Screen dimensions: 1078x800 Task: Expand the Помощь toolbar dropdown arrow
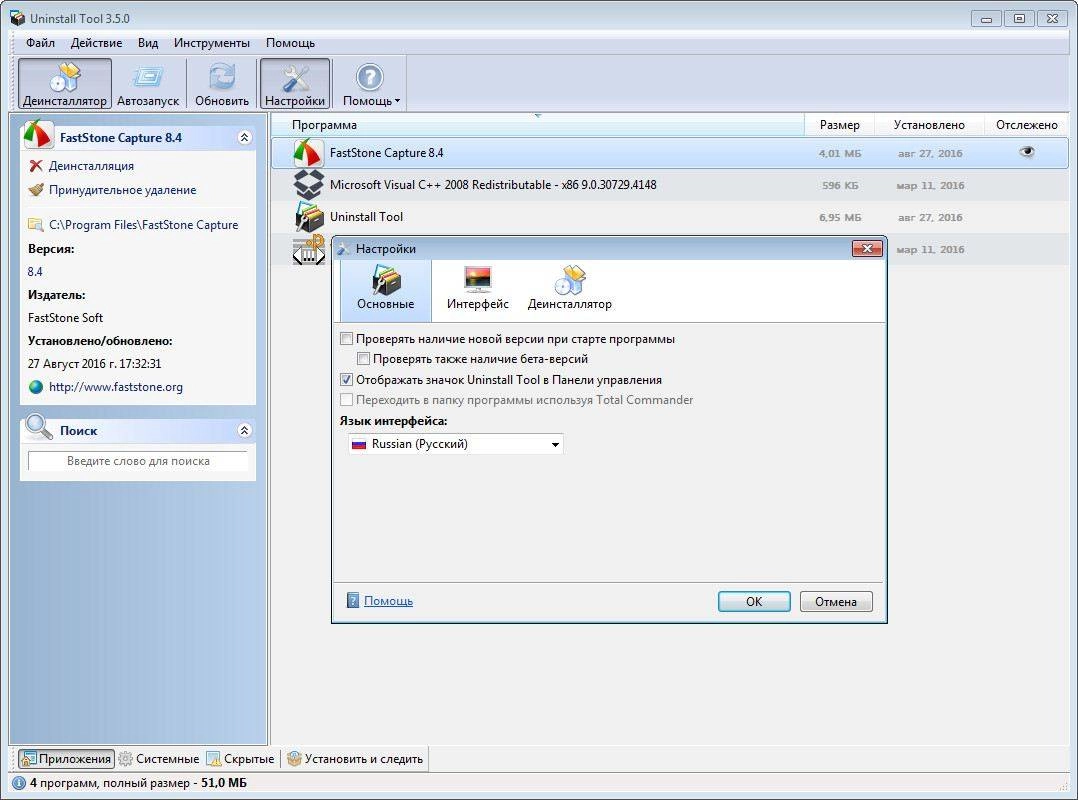(397, 101)
